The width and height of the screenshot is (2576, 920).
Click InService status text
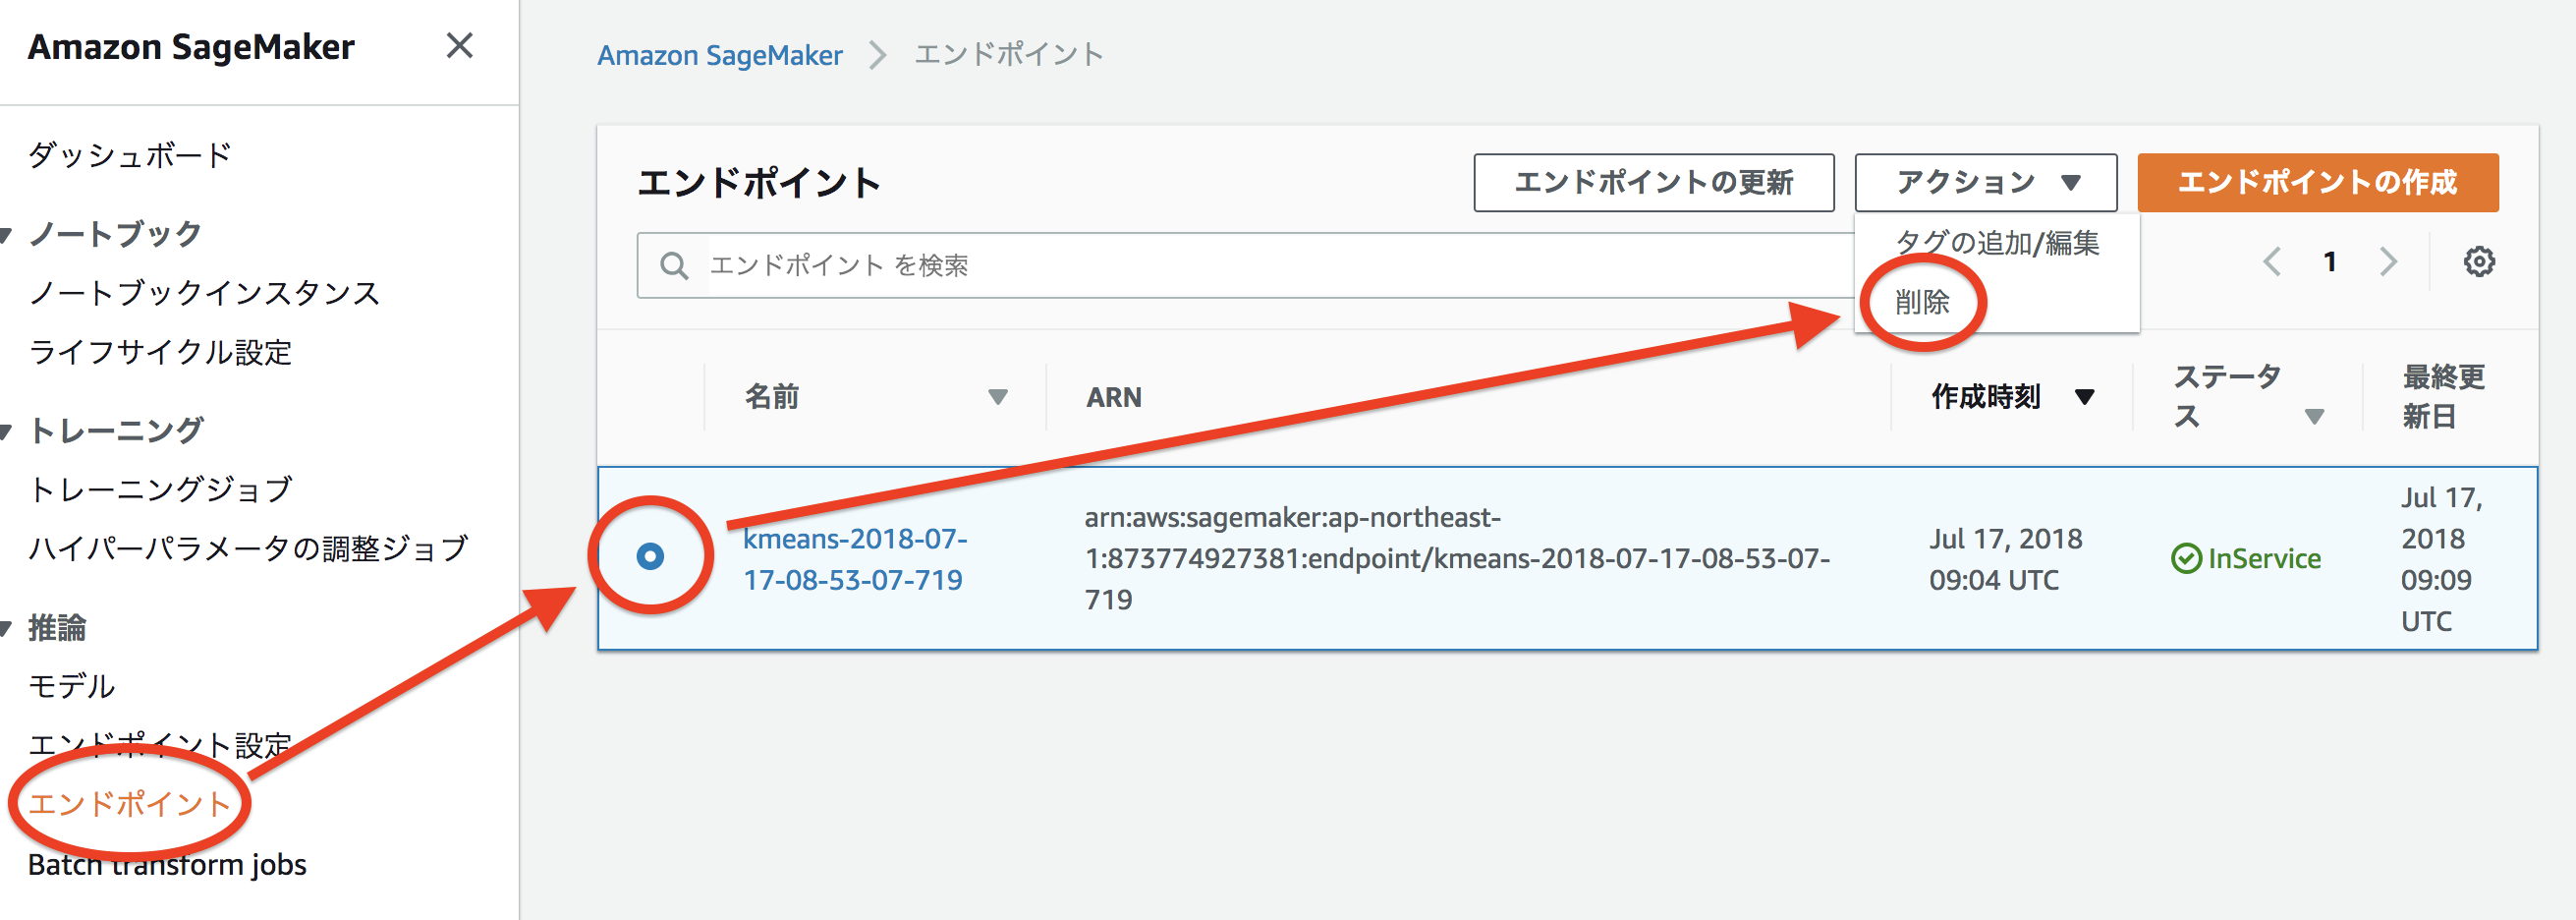pyautogui.click(x=2264, y=559)
